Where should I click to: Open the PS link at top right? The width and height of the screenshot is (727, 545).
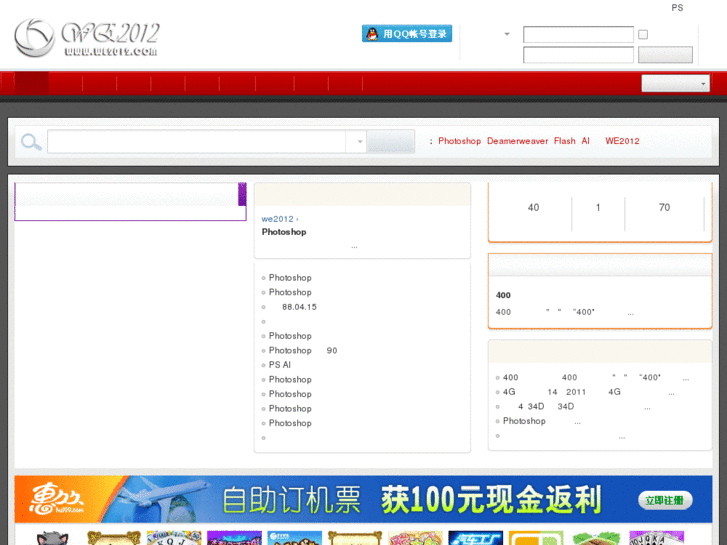click(x=677, y=8)
